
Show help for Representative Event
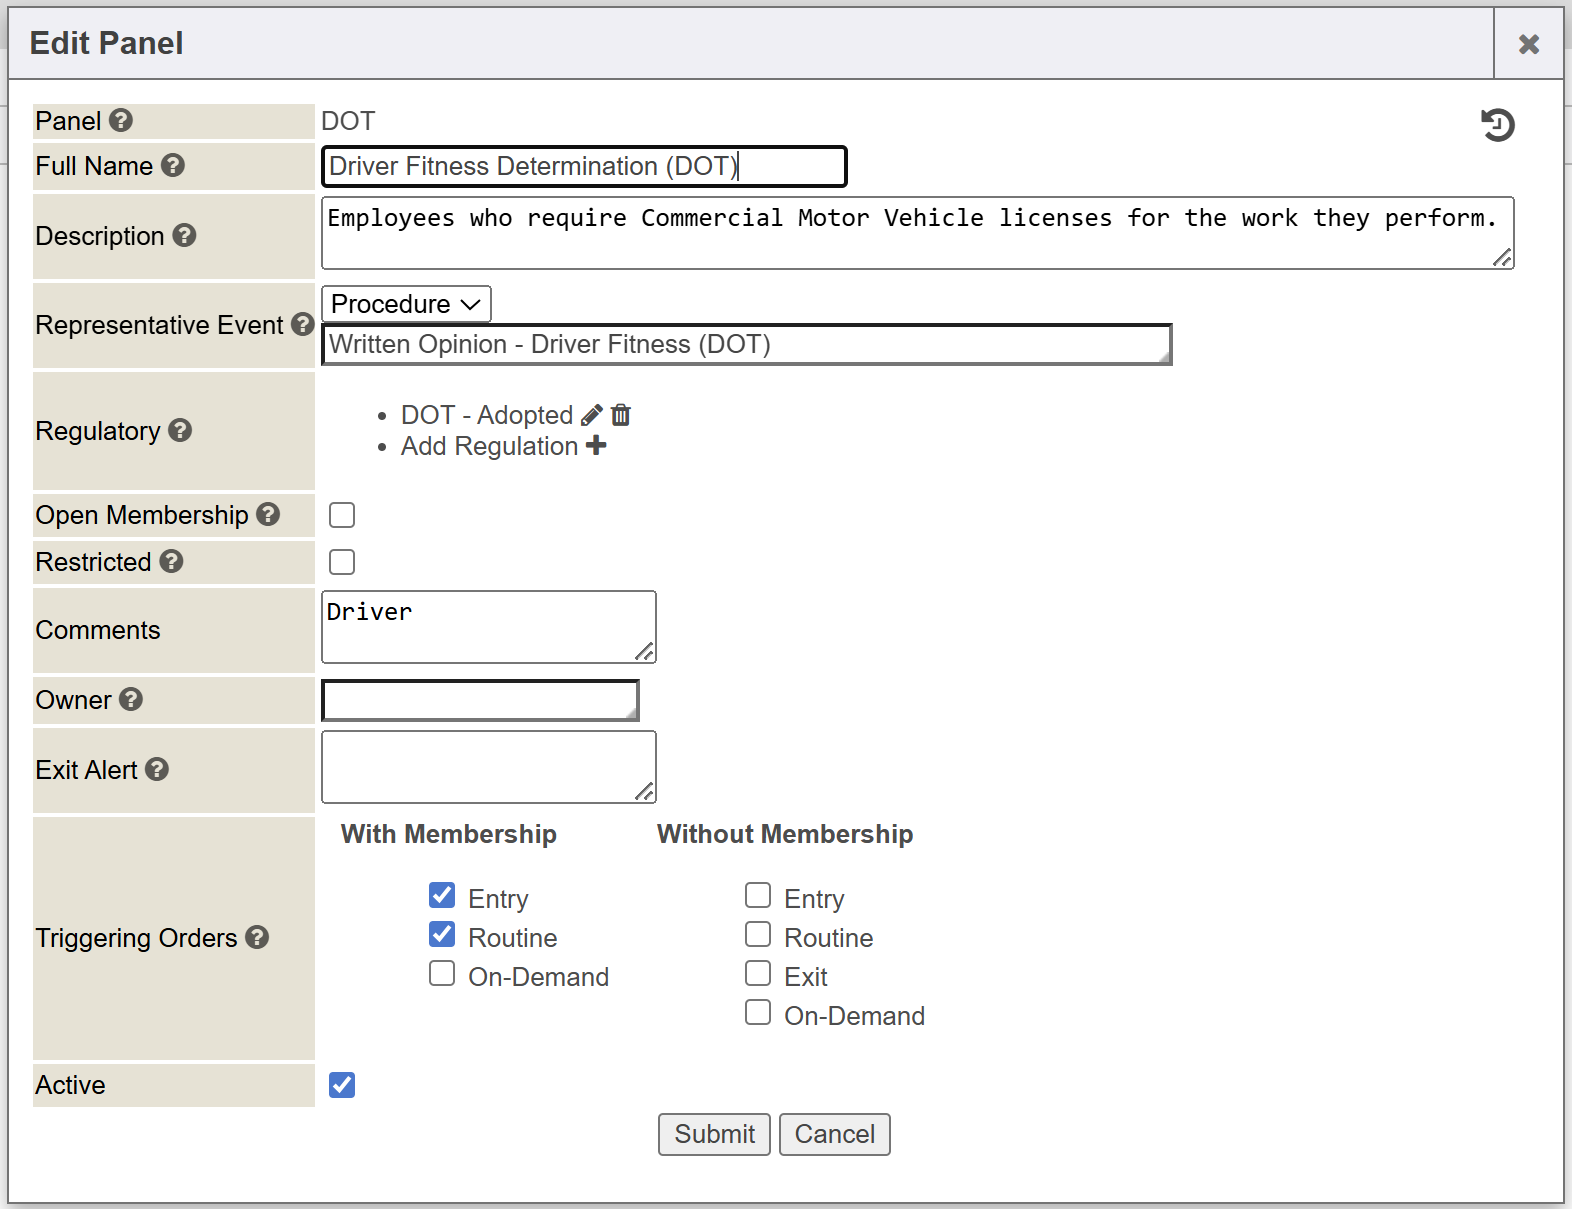(x=302, y=325)
